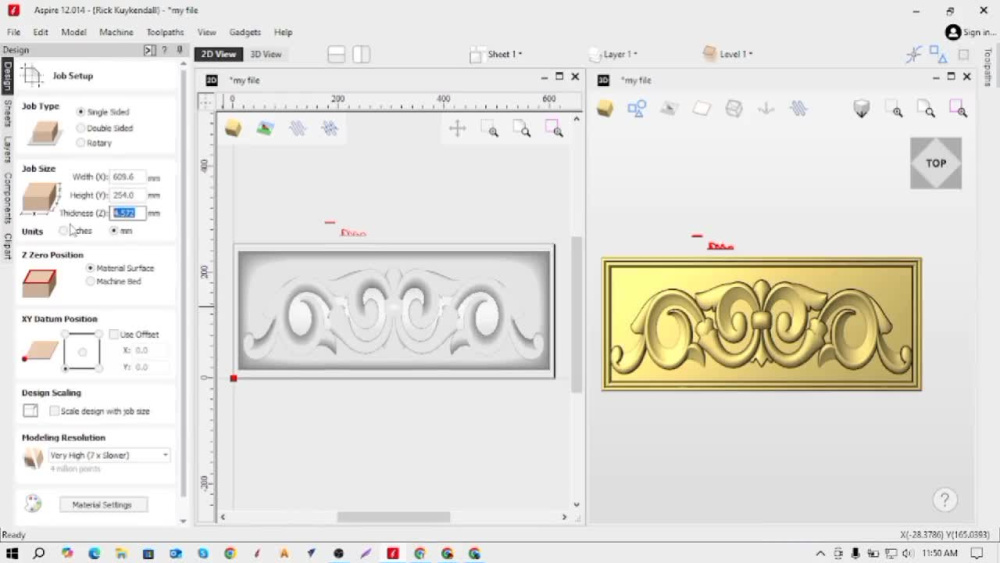Click the help question mark in 3D view
The image size is (1000, 563).
945,499
